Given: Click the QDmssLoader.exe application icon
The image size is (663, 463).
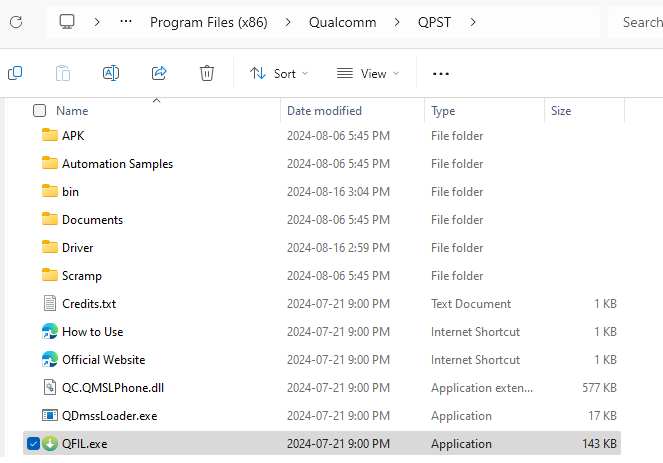Looking at the screenshot, I should point(50,415).
